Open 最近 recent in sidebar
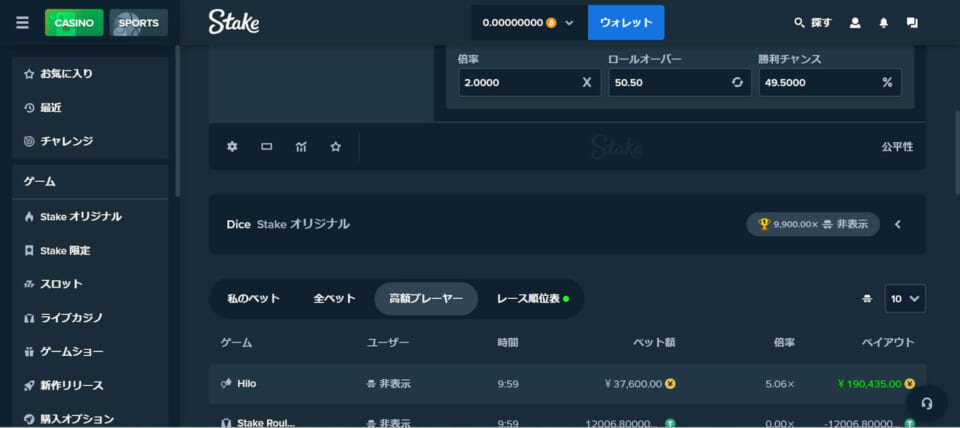Viewport: 960px width, 428px height. [x=90, y=108]
